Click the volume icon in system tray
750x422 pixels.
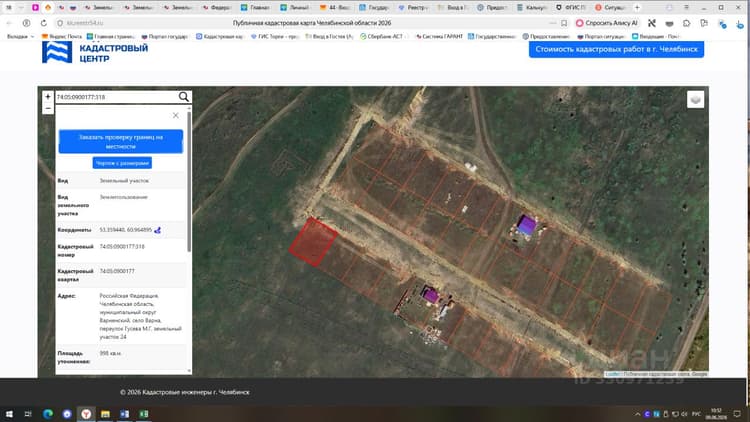(x=684, y=414)
